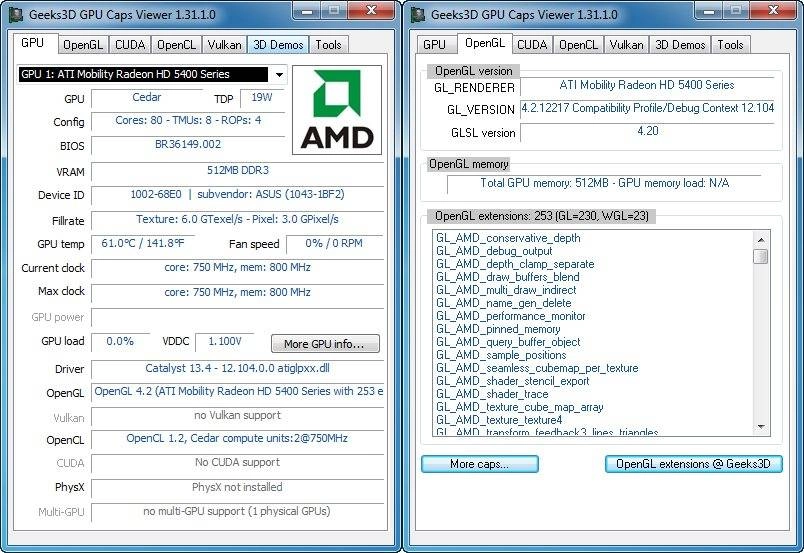Select GL_AMD_pinned_memory extension
804x553 pixels.
[x=498, y=329]
